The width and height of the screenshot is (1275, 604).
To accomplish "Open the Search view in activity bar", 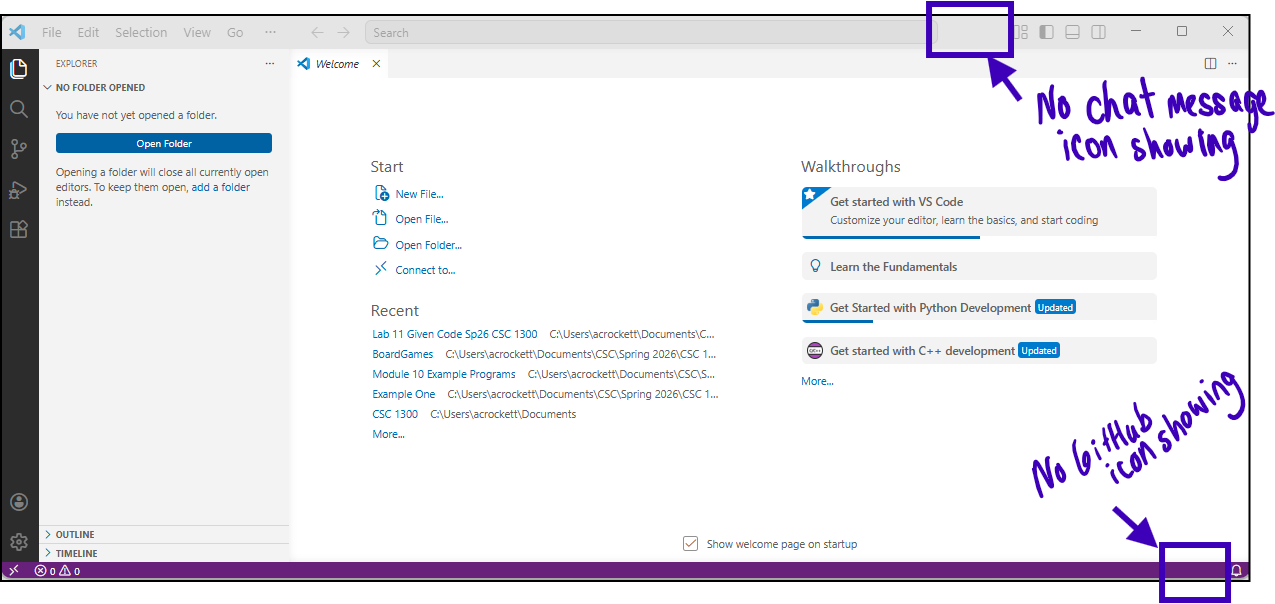I will click(x=18, y=109).
